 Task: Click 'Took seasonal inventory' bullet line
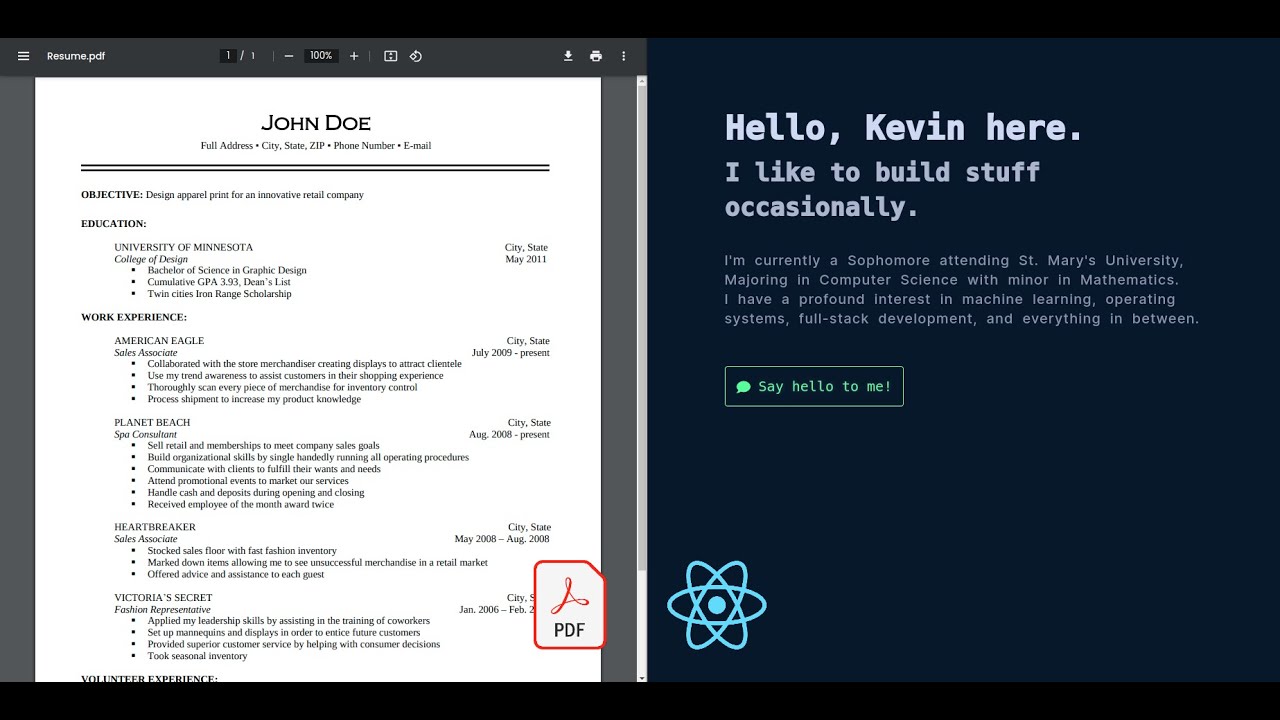(197, 656)
